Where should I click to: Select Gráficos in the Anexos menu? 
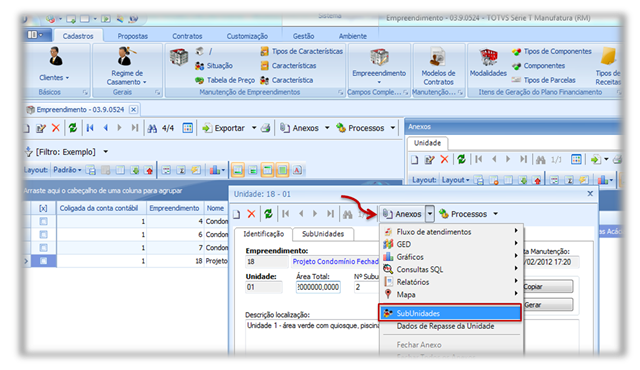tap(450, 257)
